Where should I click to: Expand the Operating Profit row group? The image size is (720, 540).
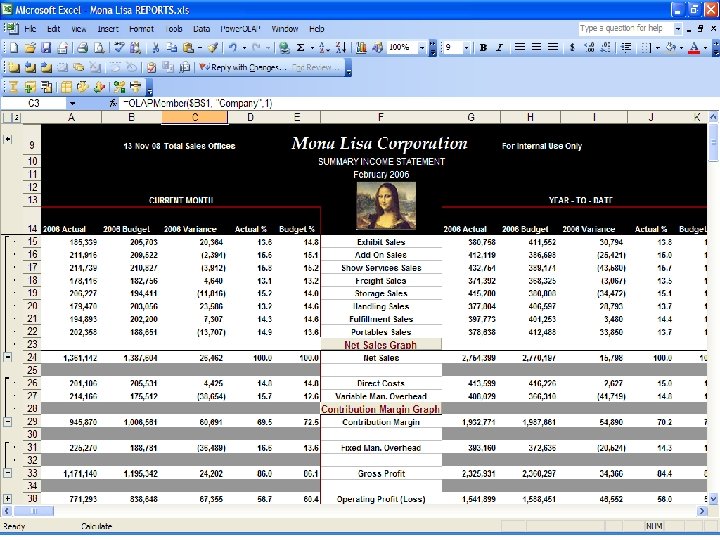coord(8,499)
